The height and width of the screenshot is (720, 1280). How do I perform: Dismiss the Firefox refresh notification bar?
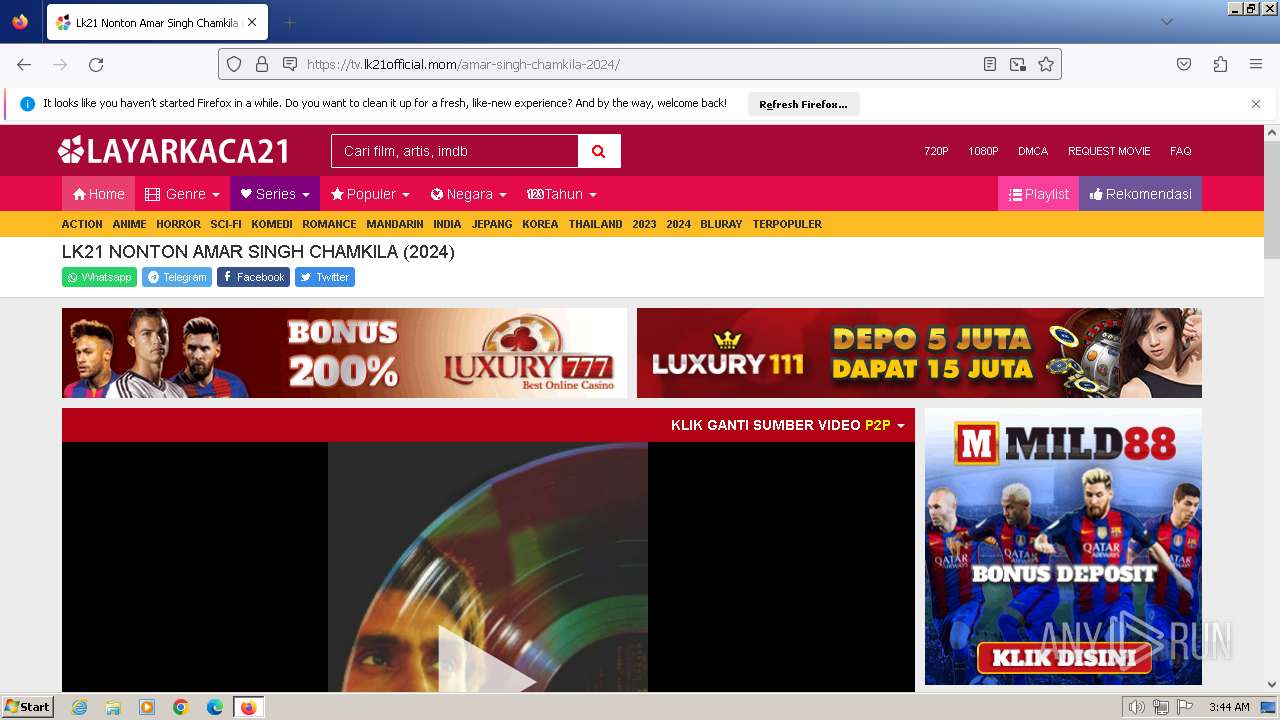1256,104
